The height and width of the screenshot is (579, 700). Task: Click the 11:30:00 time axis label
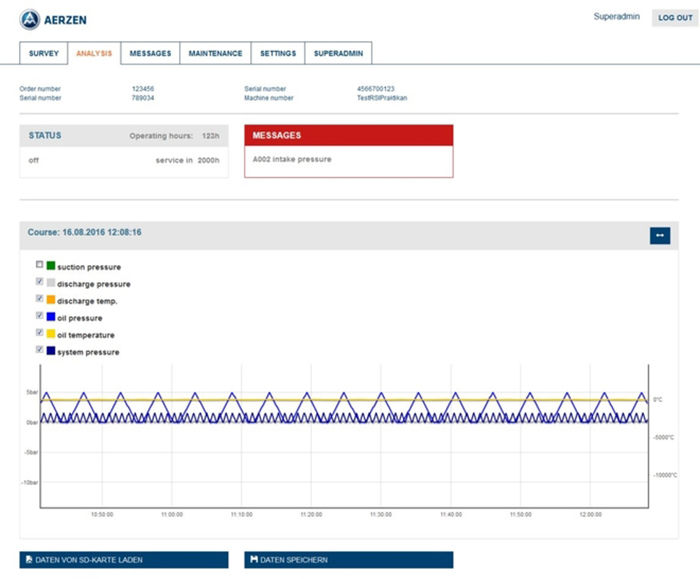[x=381, y=515]
